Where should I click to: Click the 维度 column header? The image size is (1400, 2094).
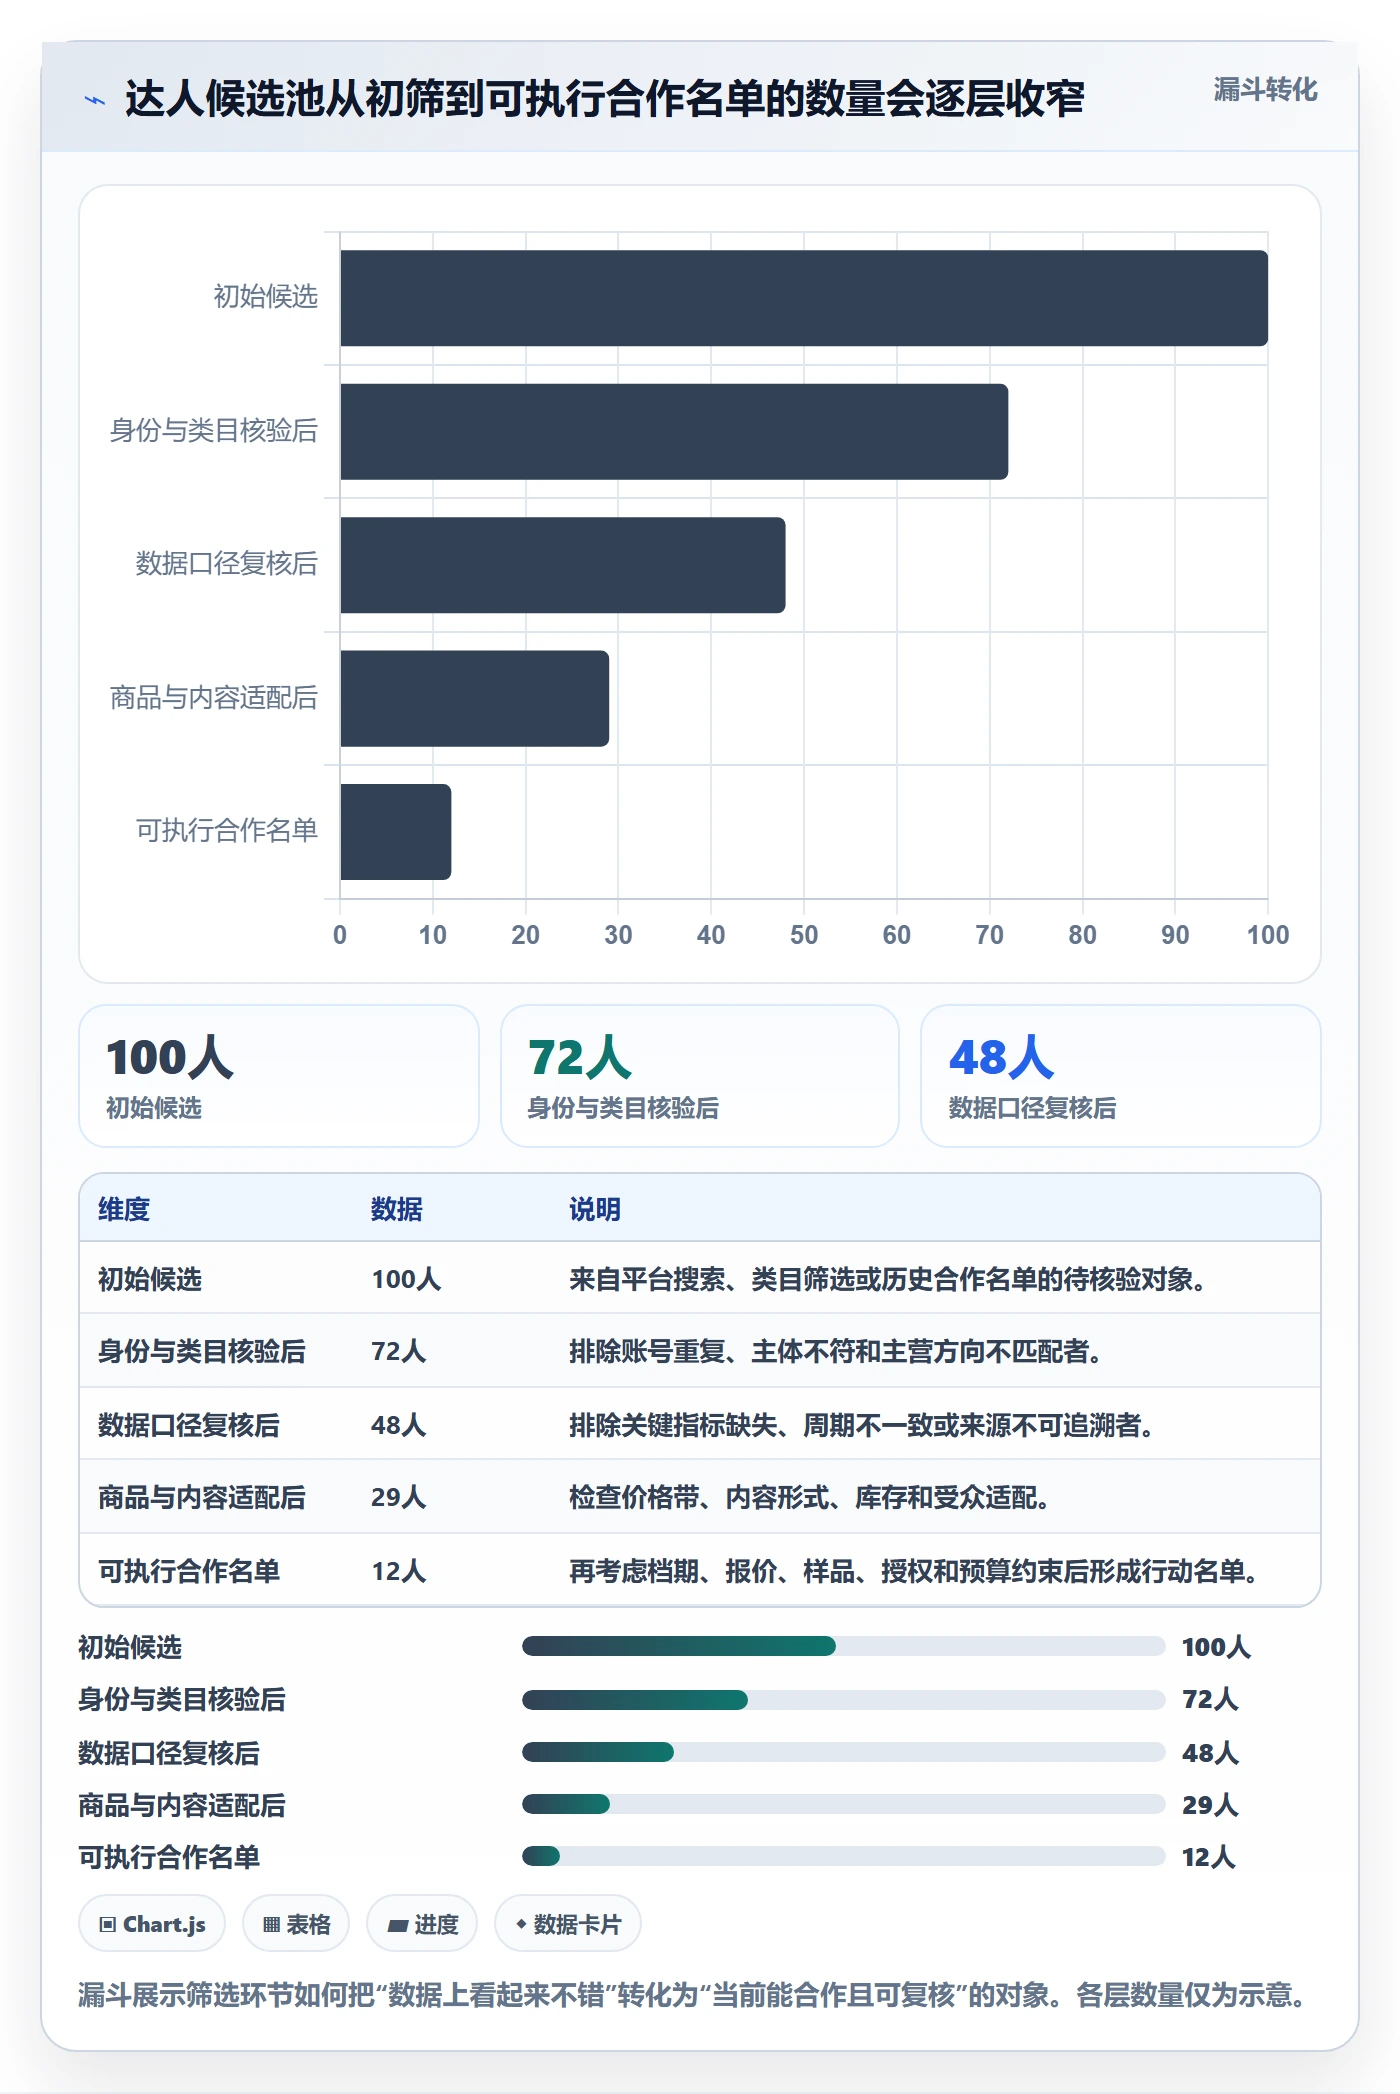[124, 1209]
